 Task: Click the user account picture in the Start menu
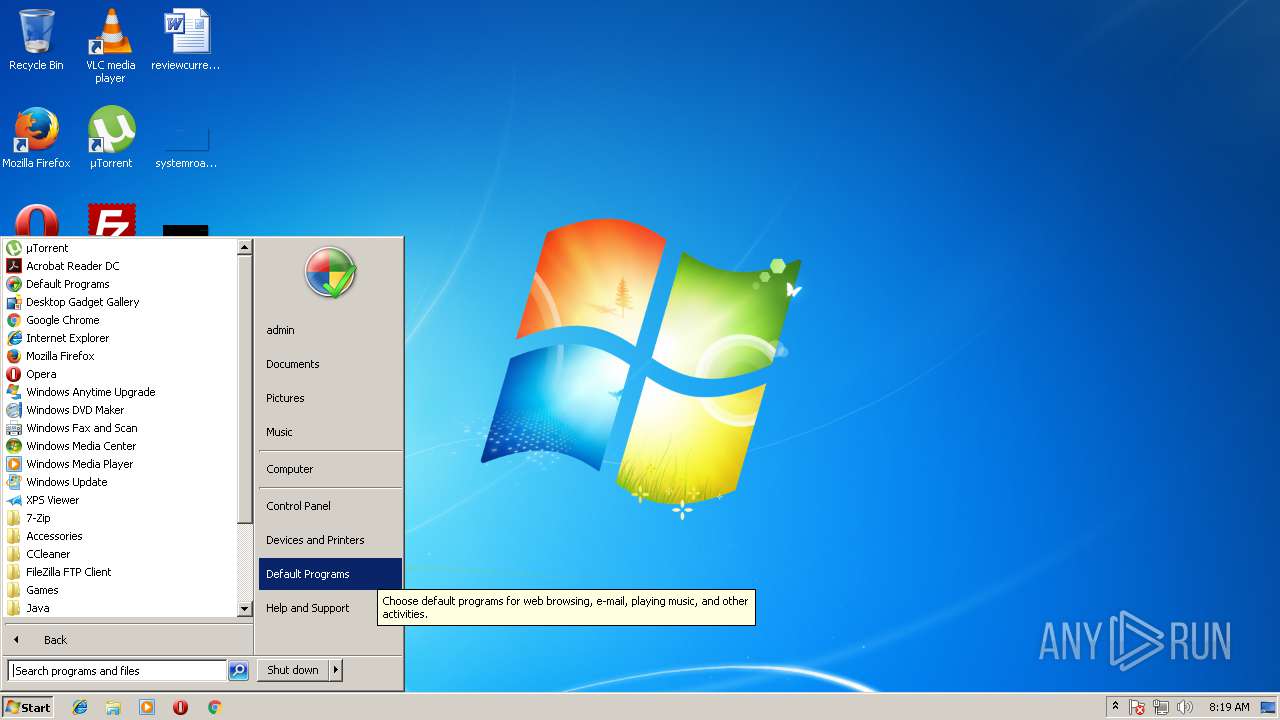point(330,273)
